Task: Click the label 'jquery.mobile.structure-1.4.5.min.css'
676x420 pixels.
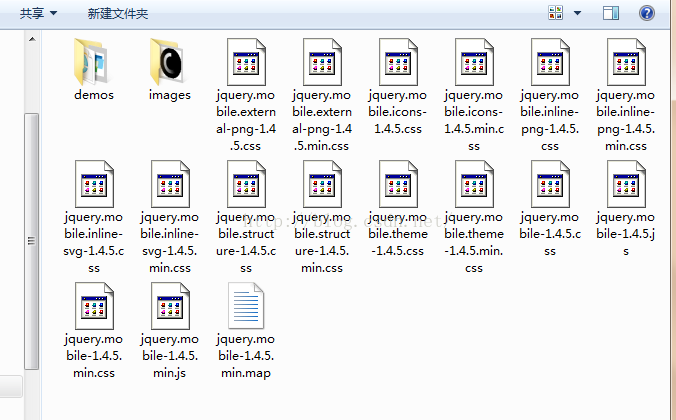Action: [322, 242]
